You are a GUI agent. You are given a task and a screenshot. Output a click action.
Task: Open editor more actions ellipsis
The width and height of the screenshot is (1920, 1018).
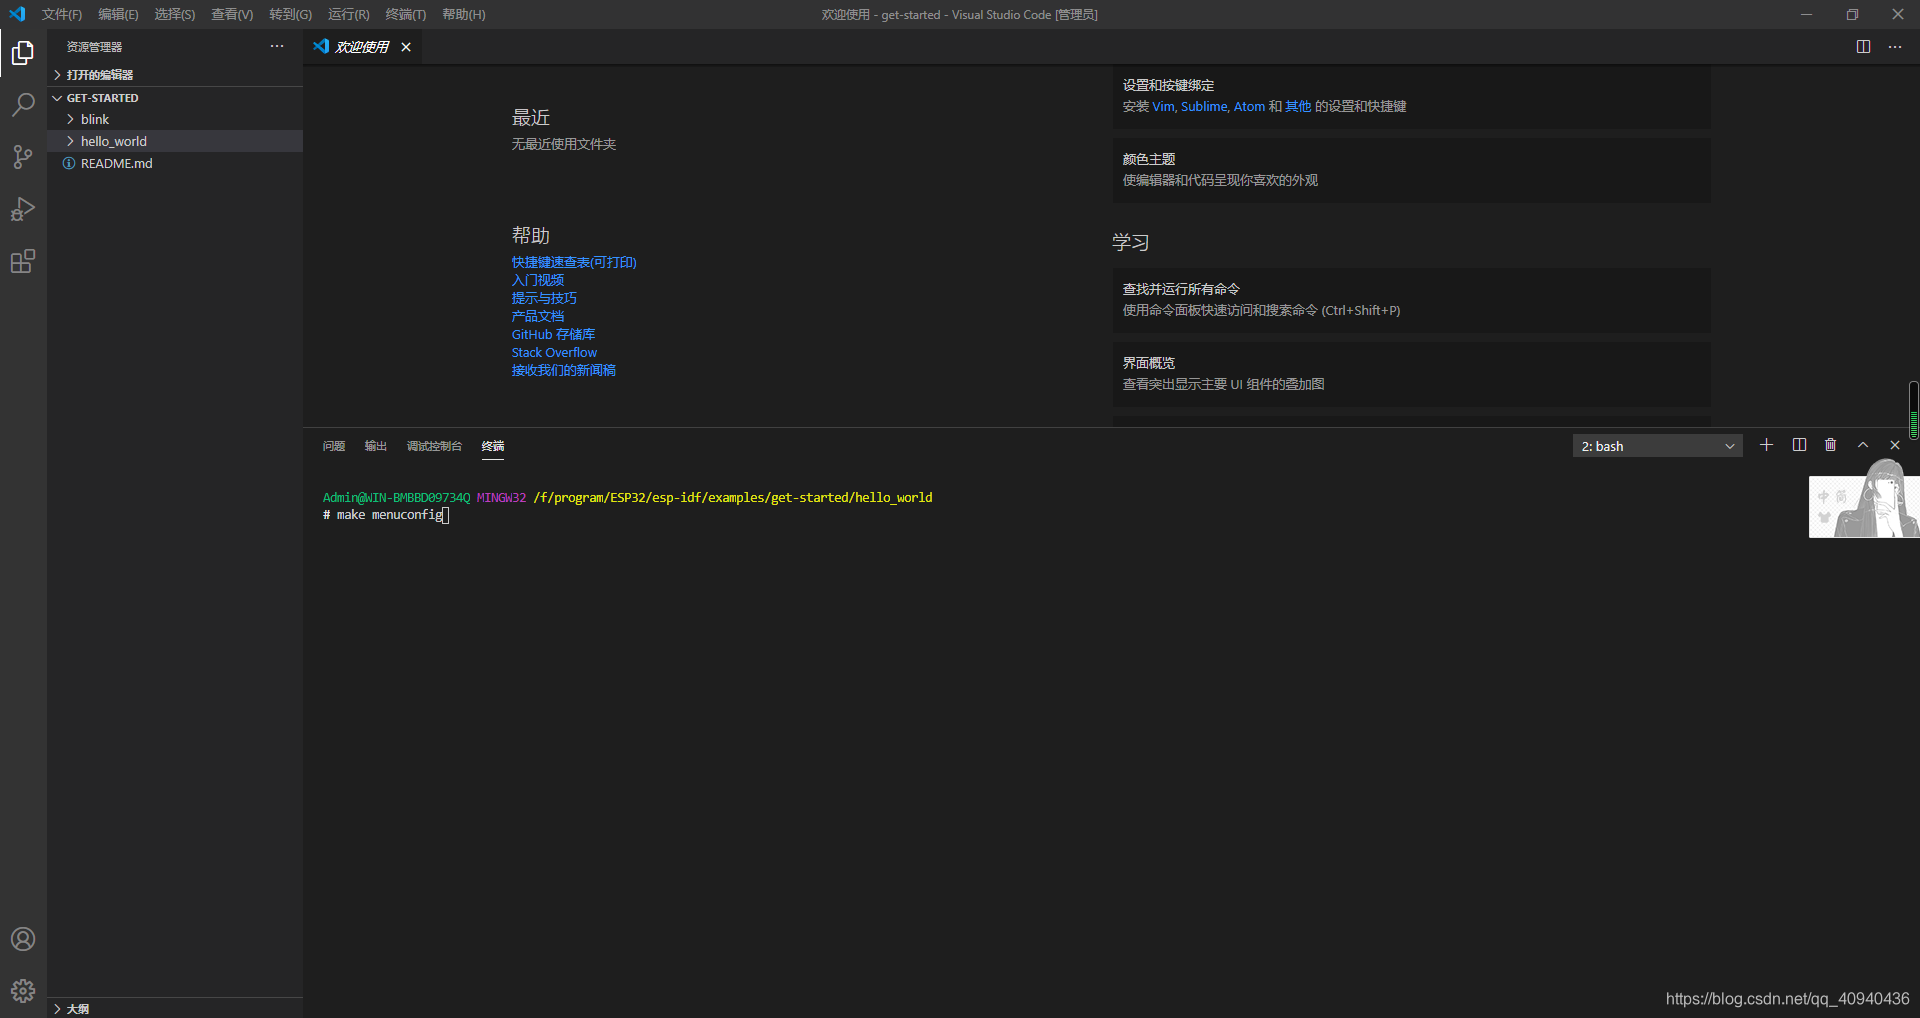[1895, 47]
